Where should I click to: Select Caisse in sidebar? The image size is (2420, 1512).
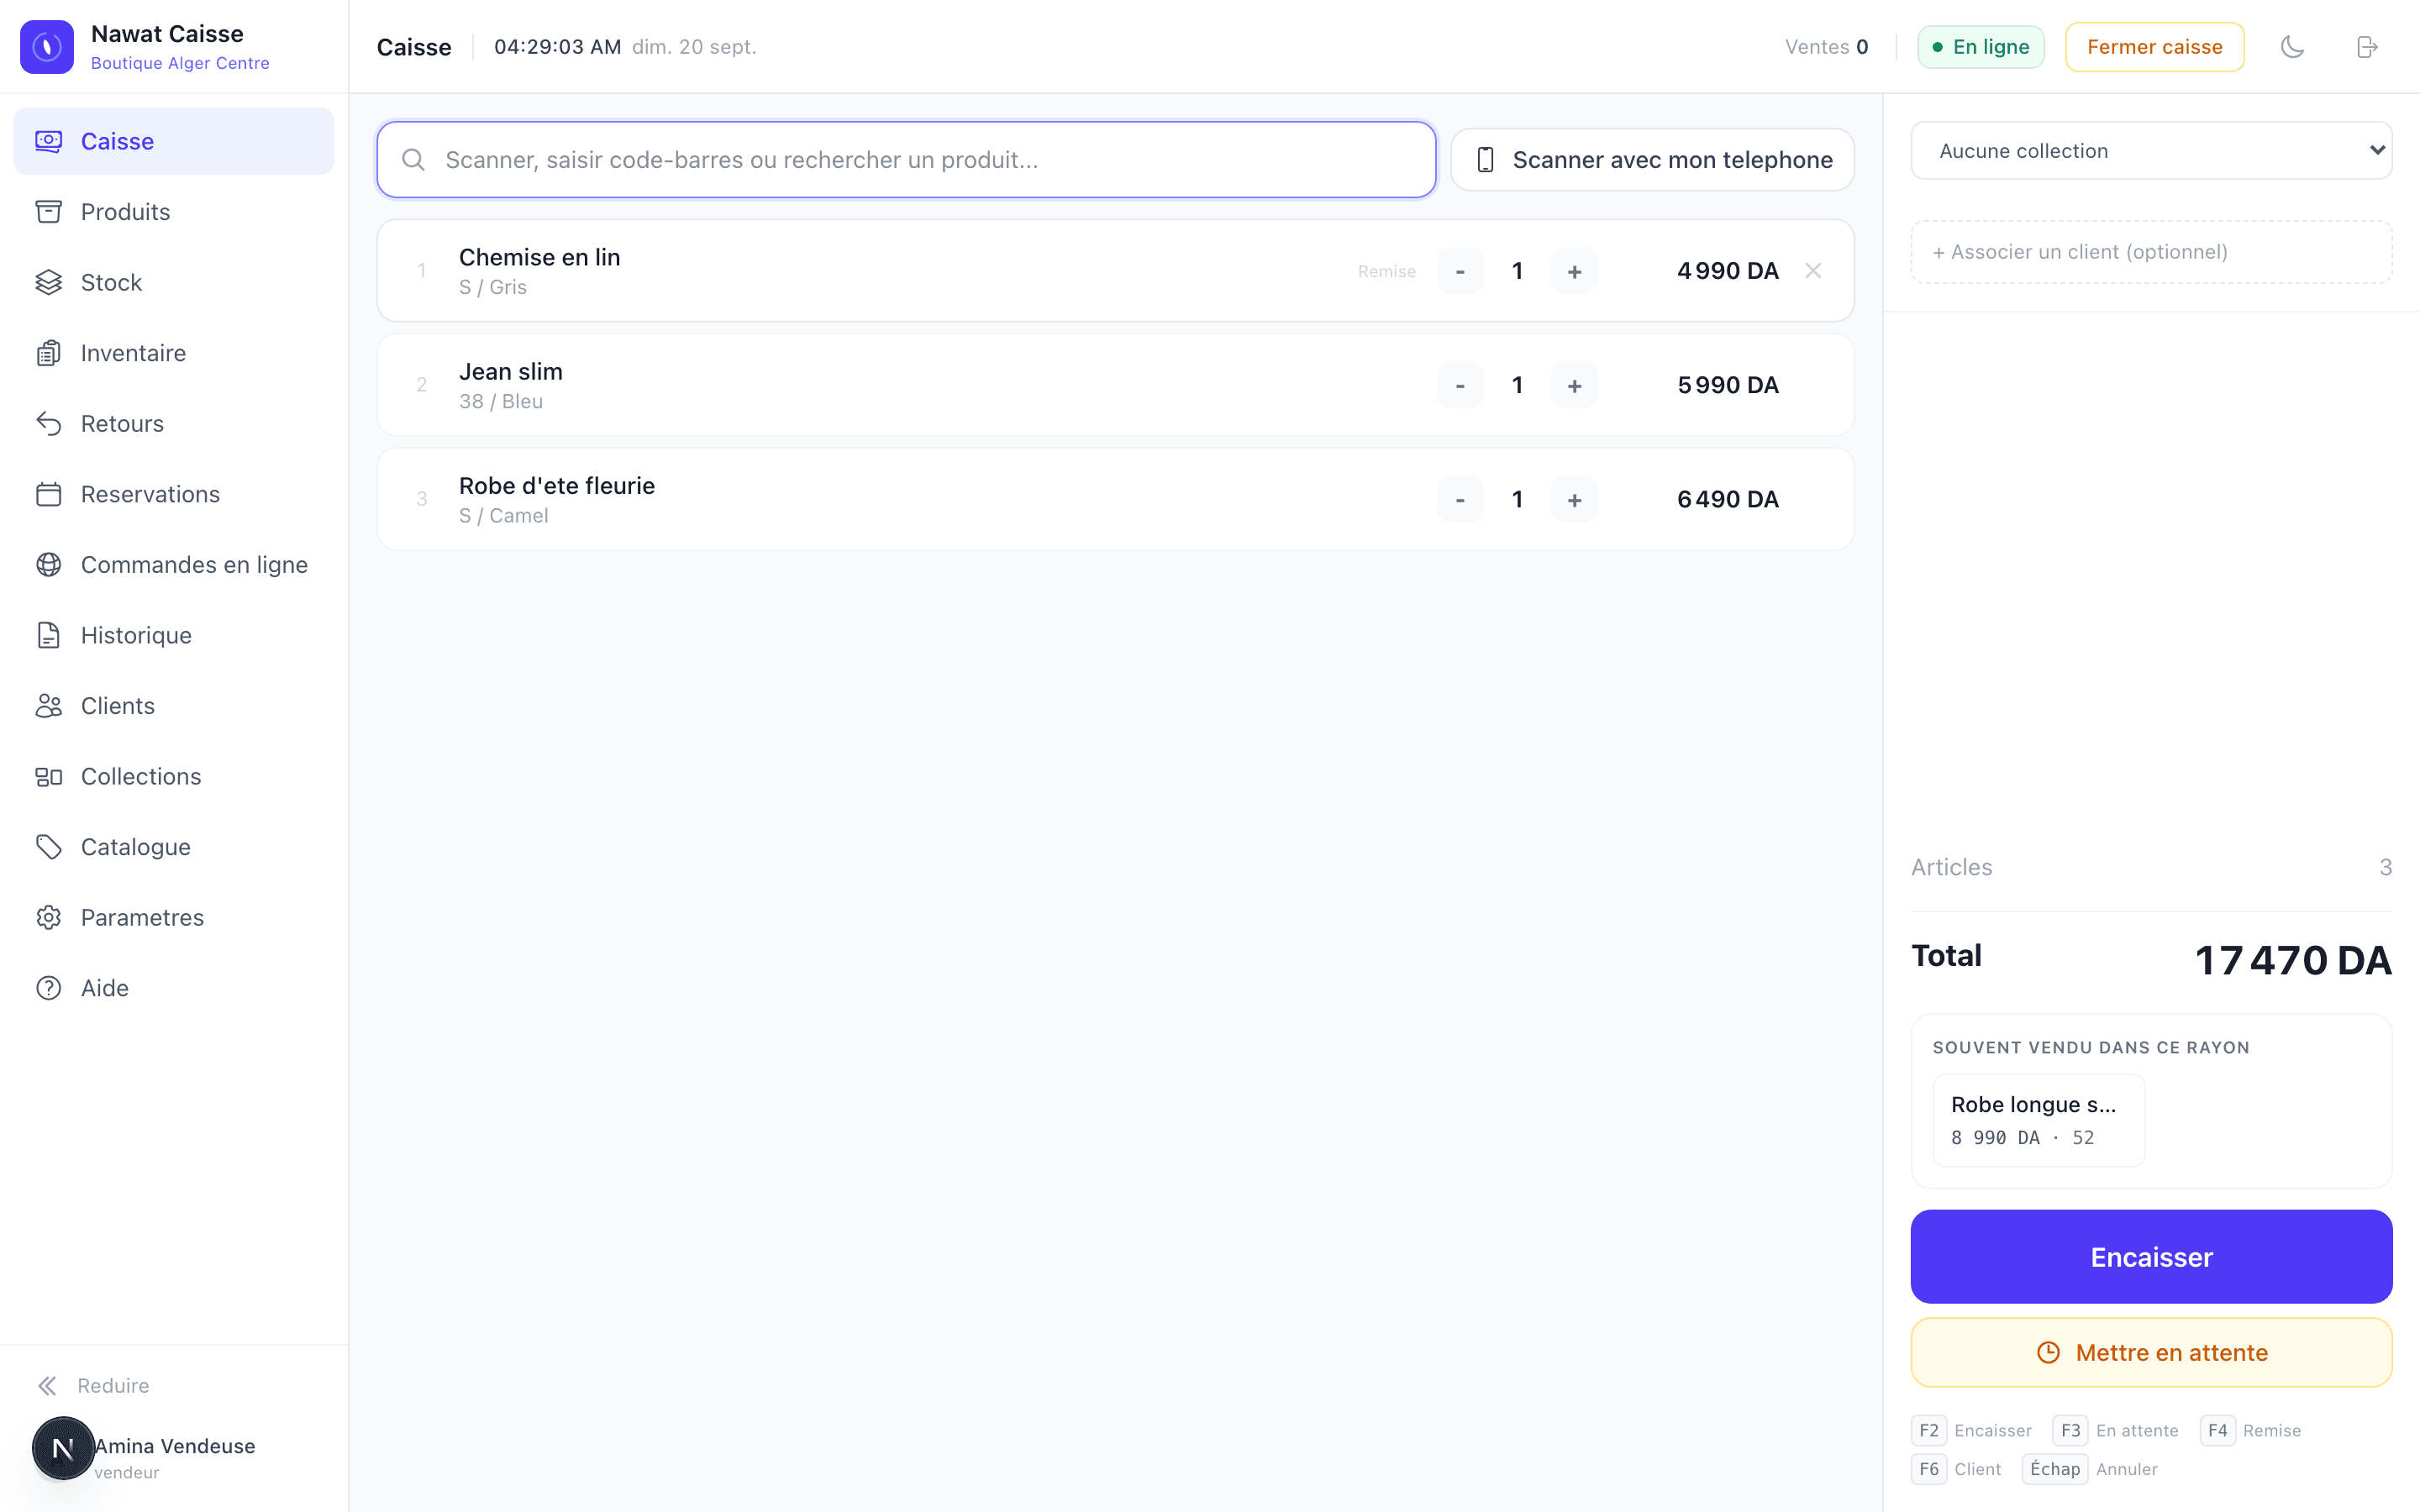[174, 141]
